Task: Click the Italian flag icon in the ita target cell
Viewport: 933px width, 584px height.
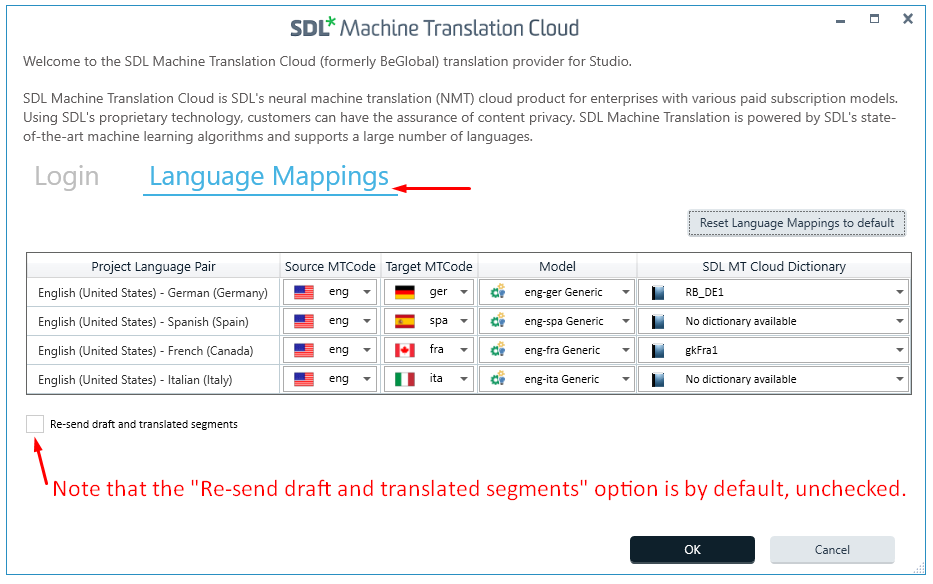Action: (x=405, y=379)
